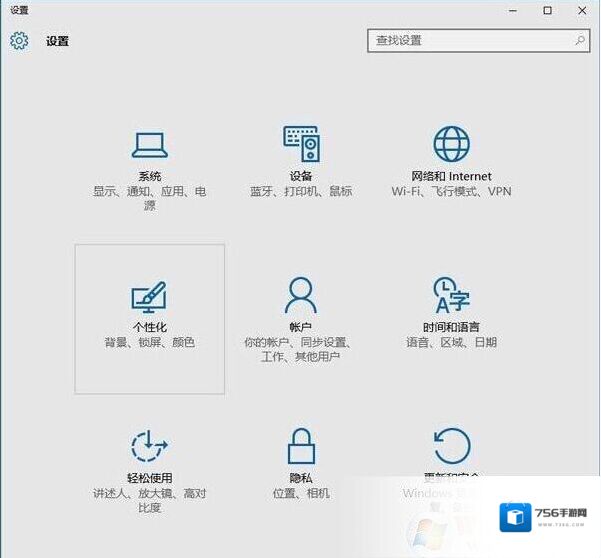This screenshot has height=558, width=601.
Task: Click the 个性化 title text
Action: coord(149,328)
